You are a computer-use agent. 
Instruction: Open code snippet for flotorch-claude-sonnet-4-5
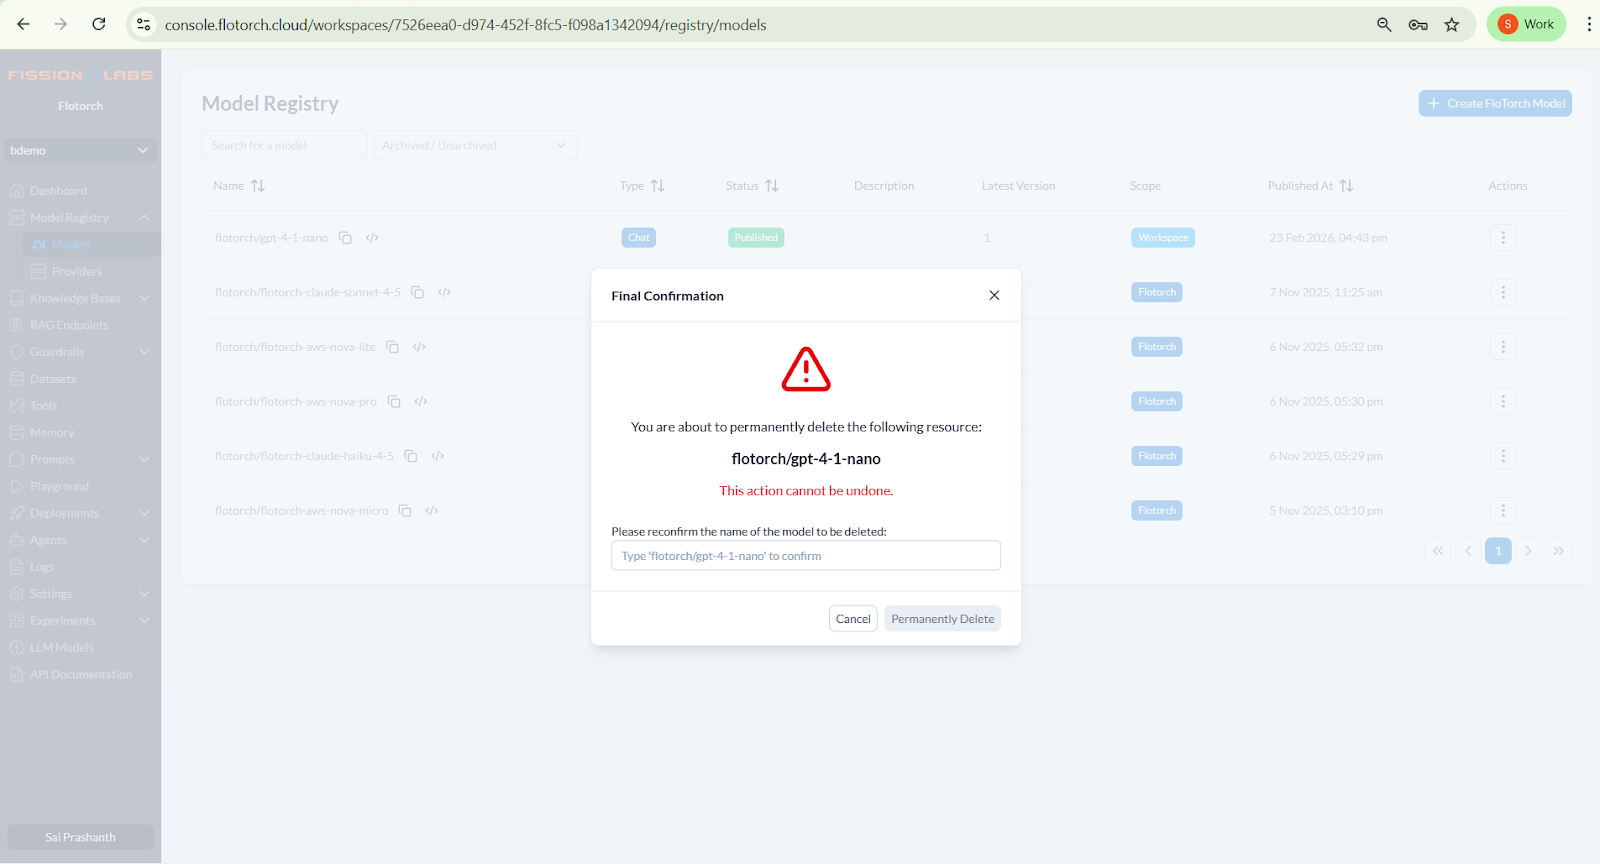pyautogui.click(x=444, y=293)
